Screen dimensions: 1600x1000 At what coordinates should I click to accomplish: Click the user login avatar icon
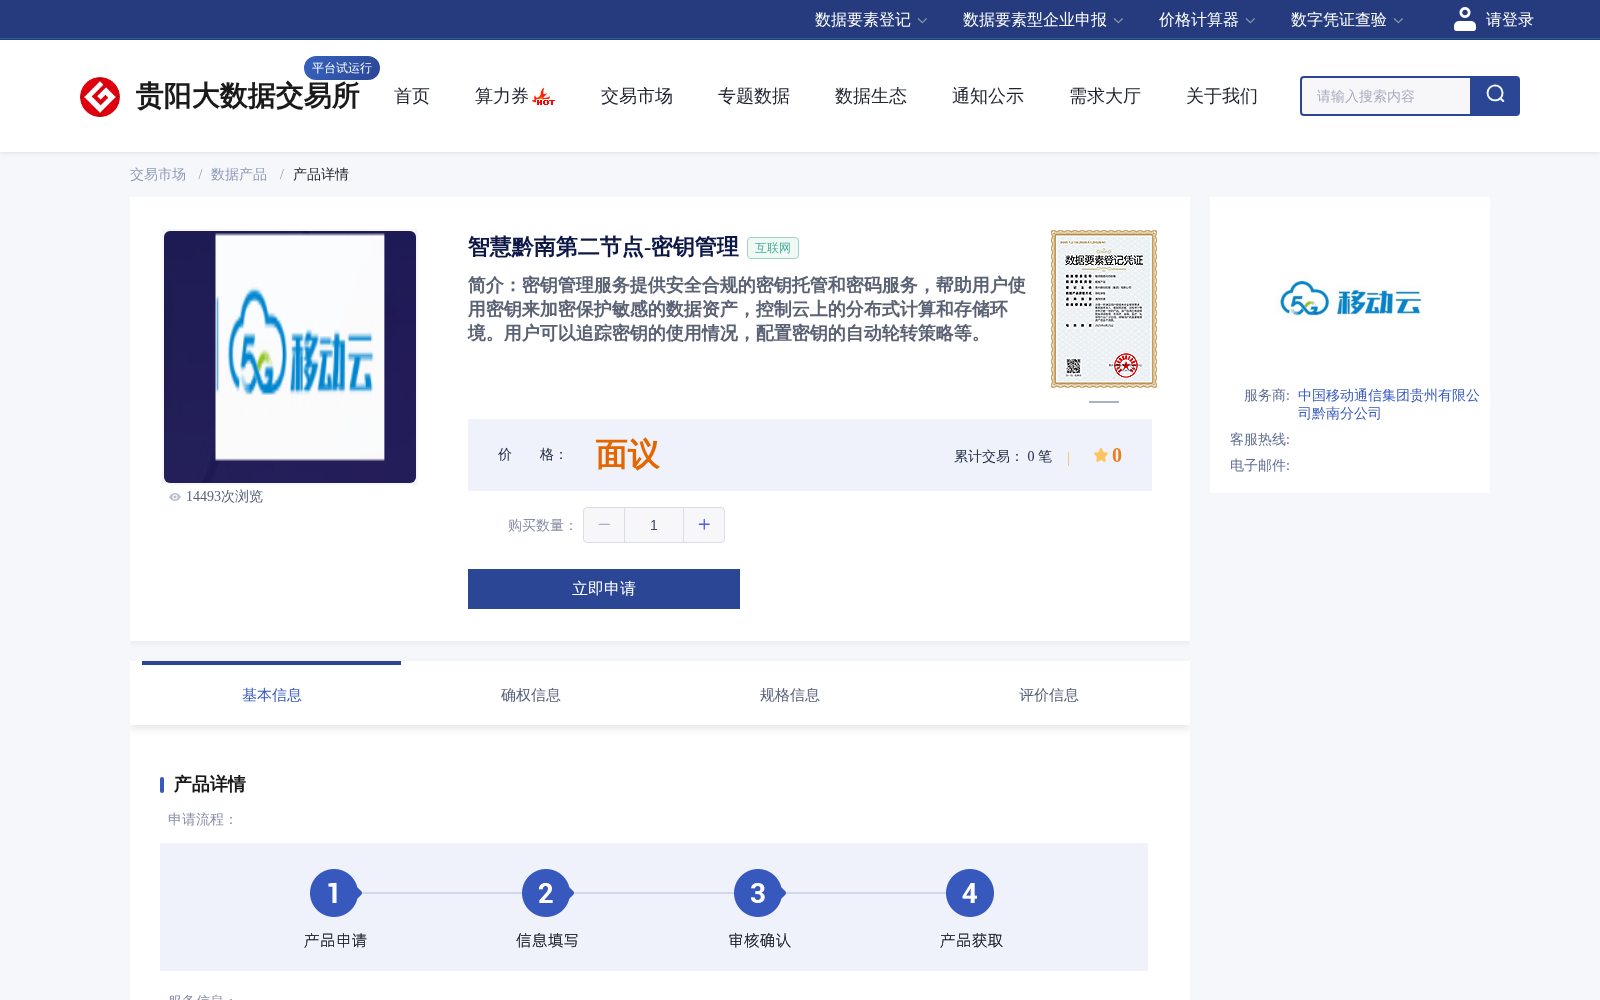click(1465, 19)
